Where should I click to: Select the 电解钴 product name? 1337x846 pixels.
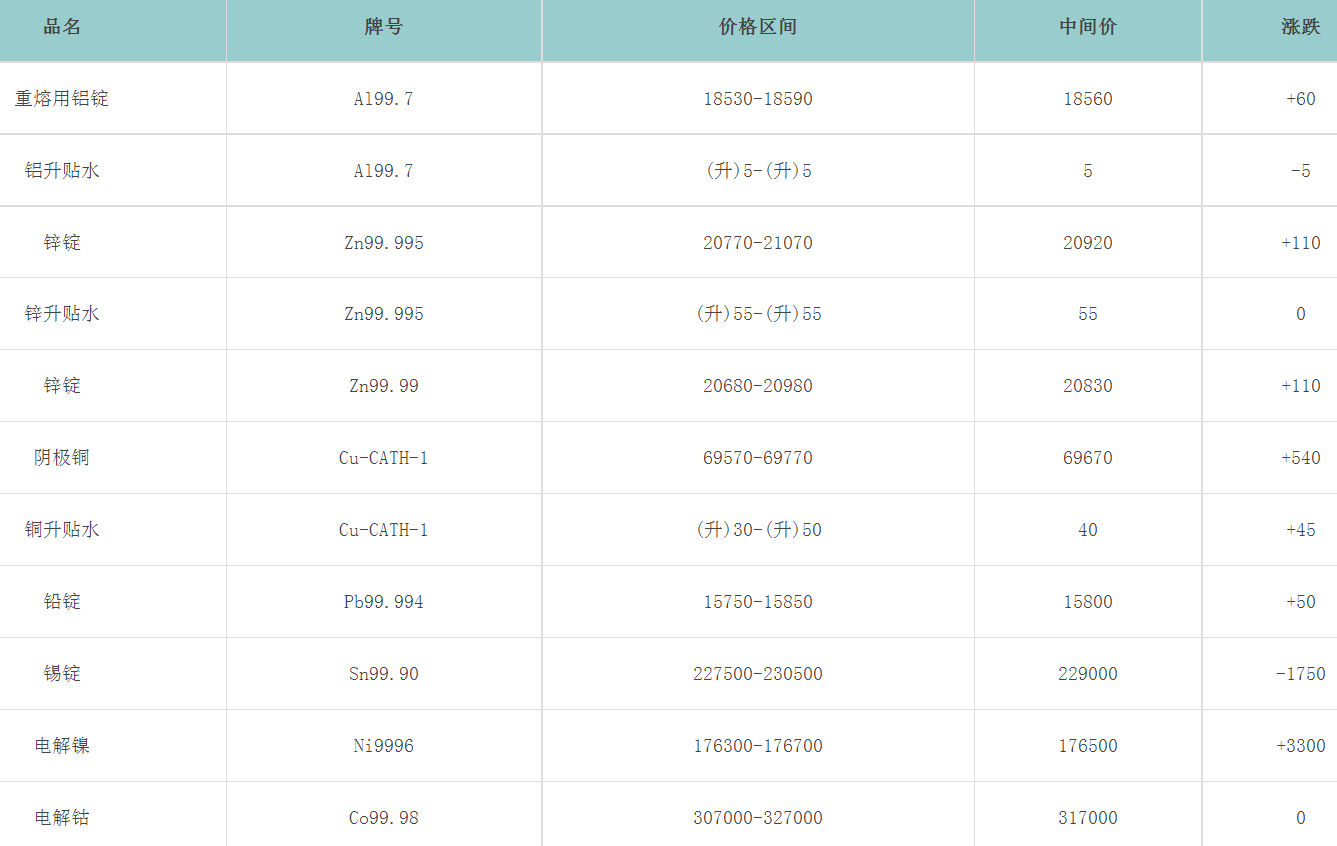click(62, 818)
